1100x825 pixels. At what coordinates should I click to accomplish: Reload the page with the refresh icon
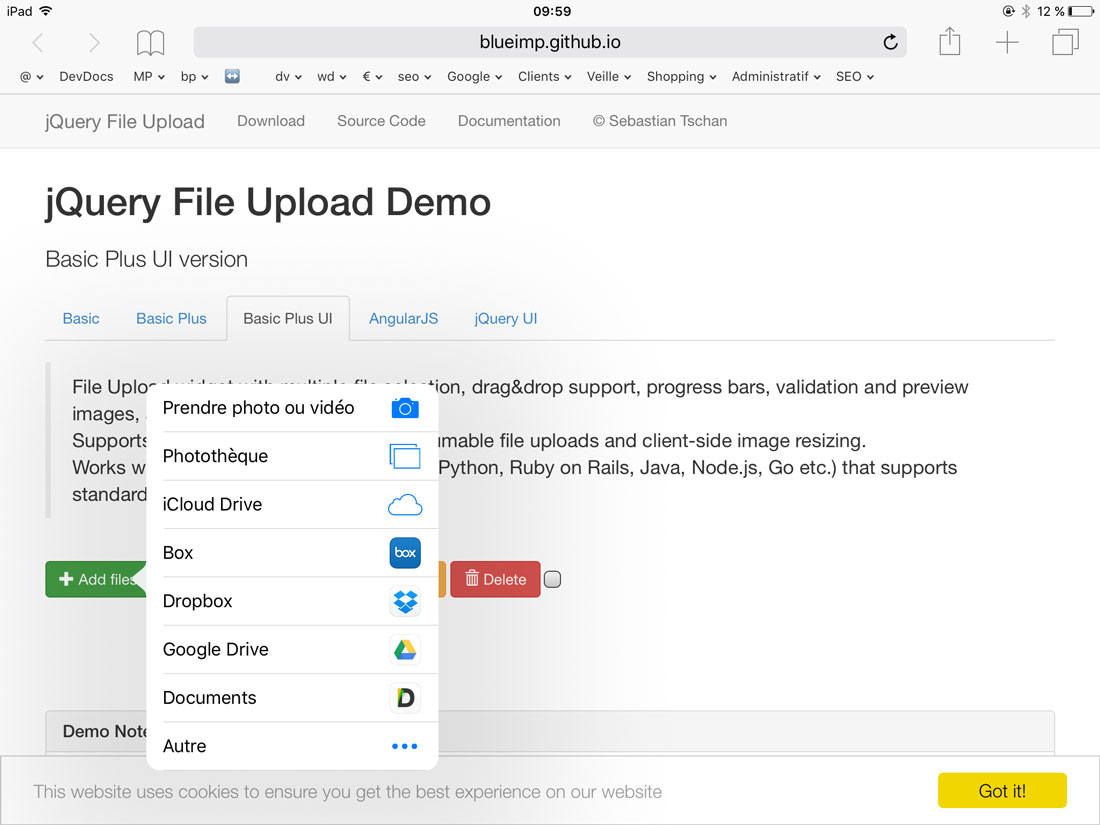click(890, 42)
